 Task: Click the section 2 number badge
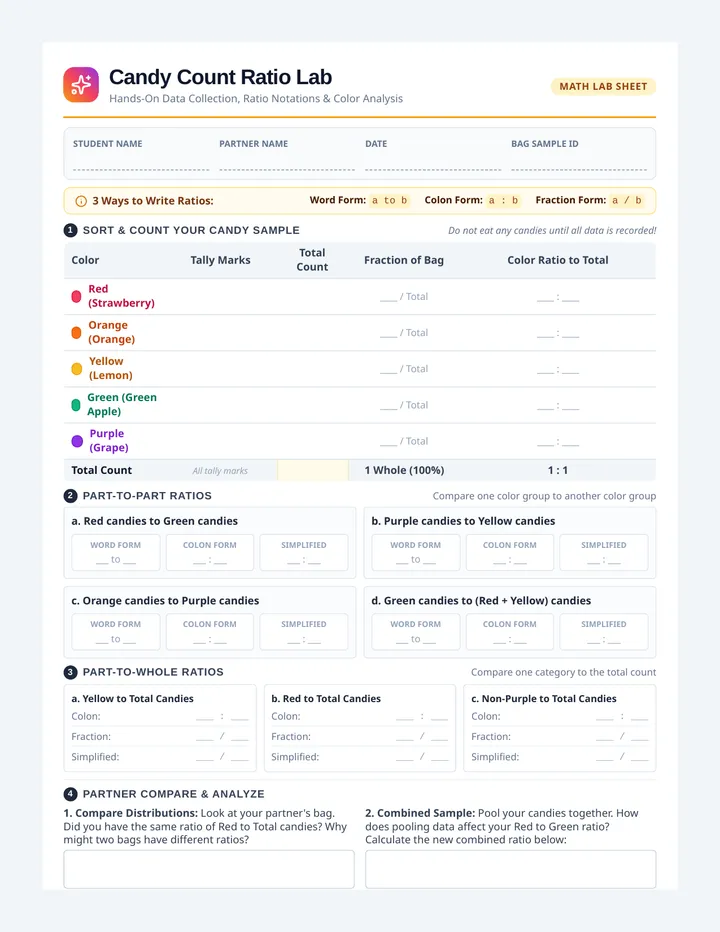[70, 496]
